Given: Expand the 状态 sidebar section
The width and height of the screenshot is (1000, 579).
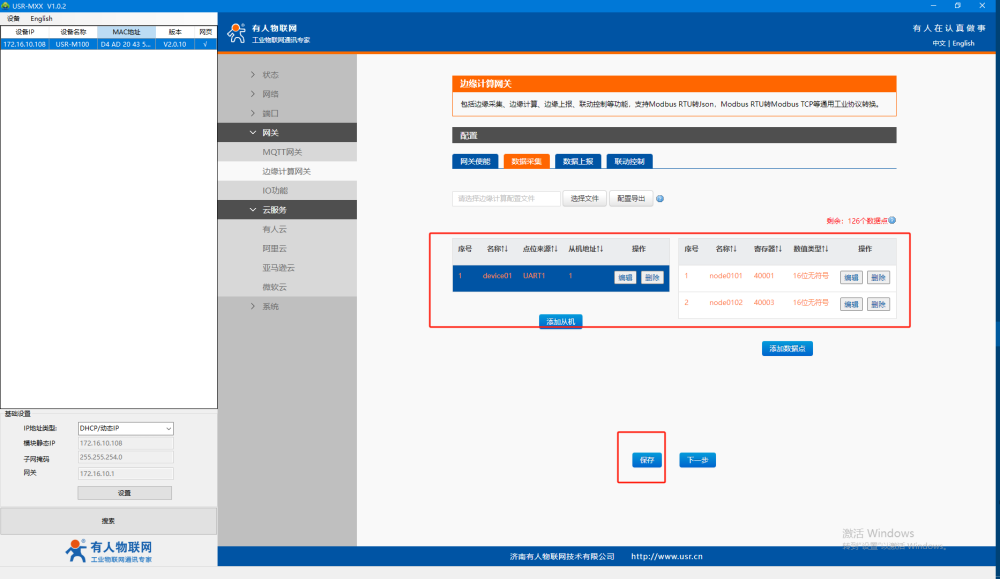Looking at the screenshot, I should coord(270,75).
